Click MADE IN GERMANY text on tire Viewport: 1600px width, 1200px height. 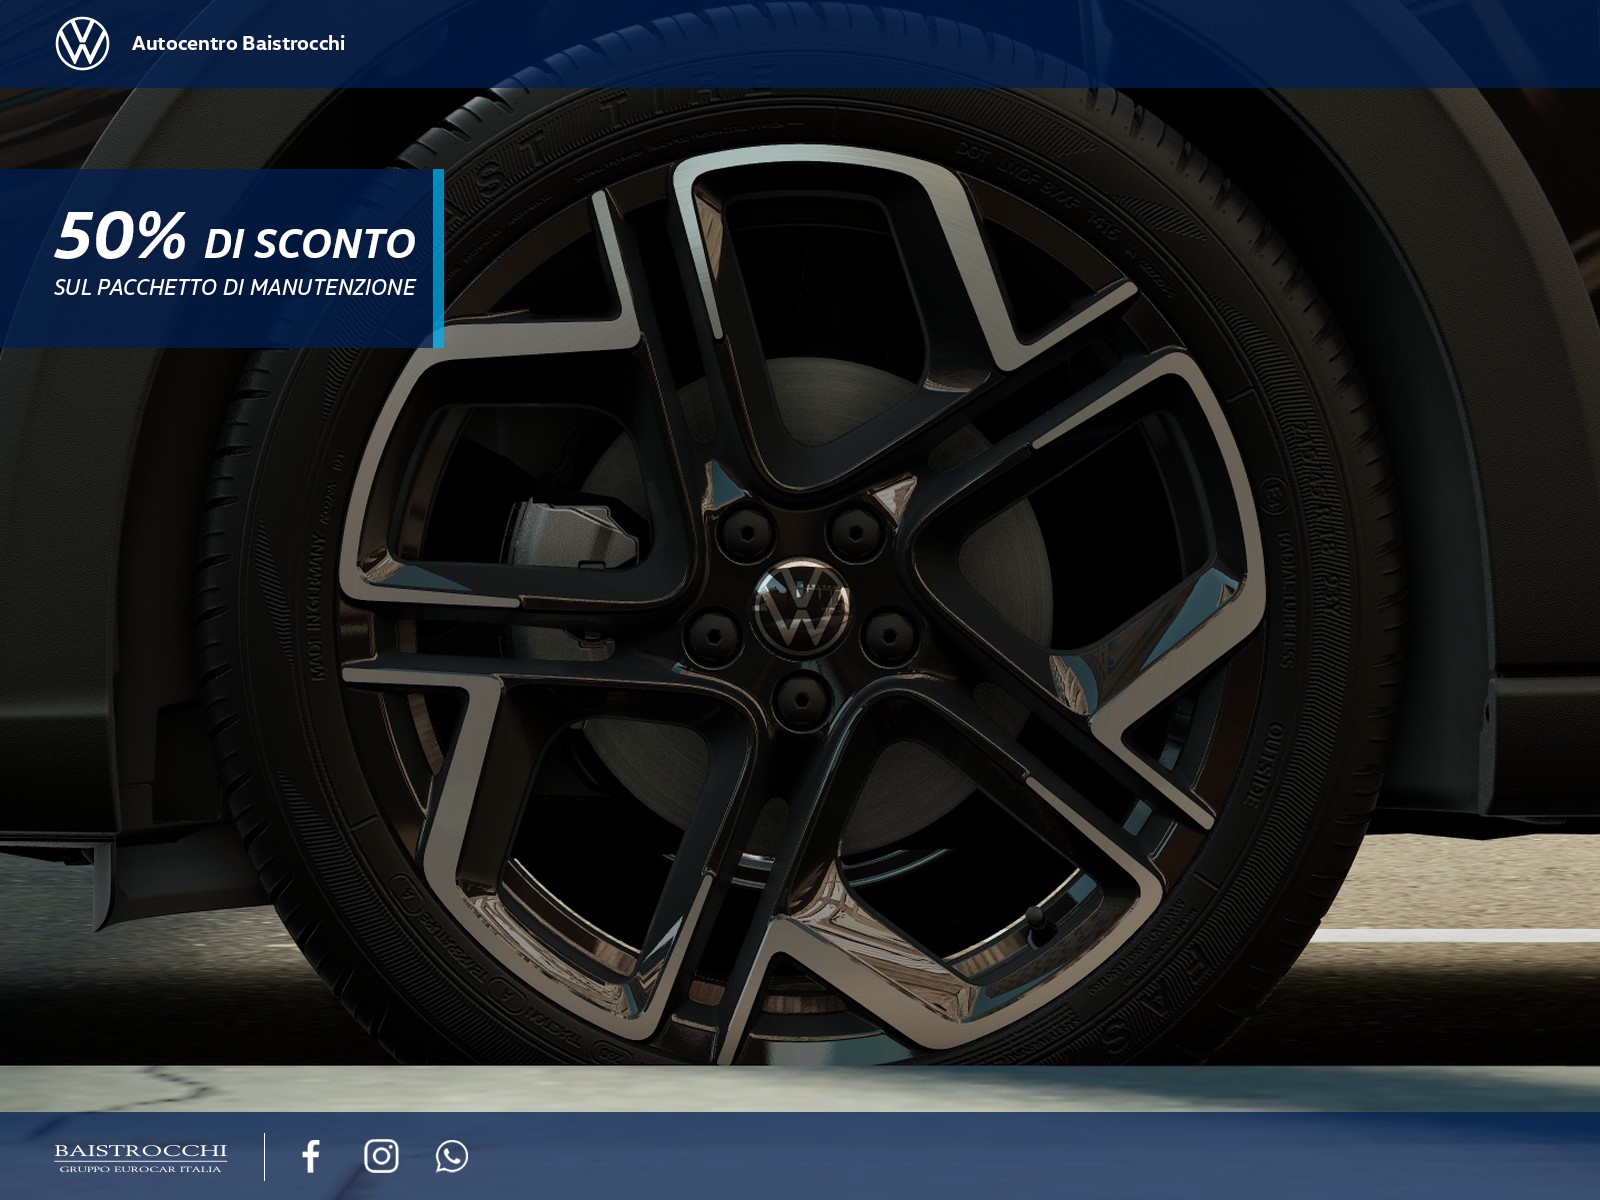[318, 607]
